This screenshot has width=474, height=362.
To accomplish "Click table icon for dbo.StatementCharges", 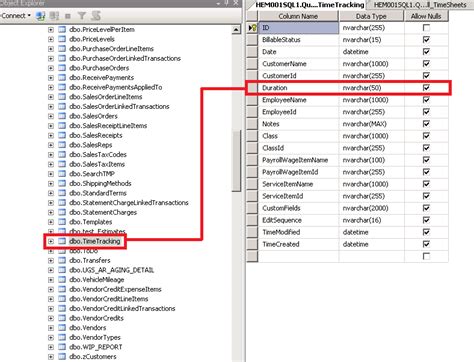I will pos(62,212).
